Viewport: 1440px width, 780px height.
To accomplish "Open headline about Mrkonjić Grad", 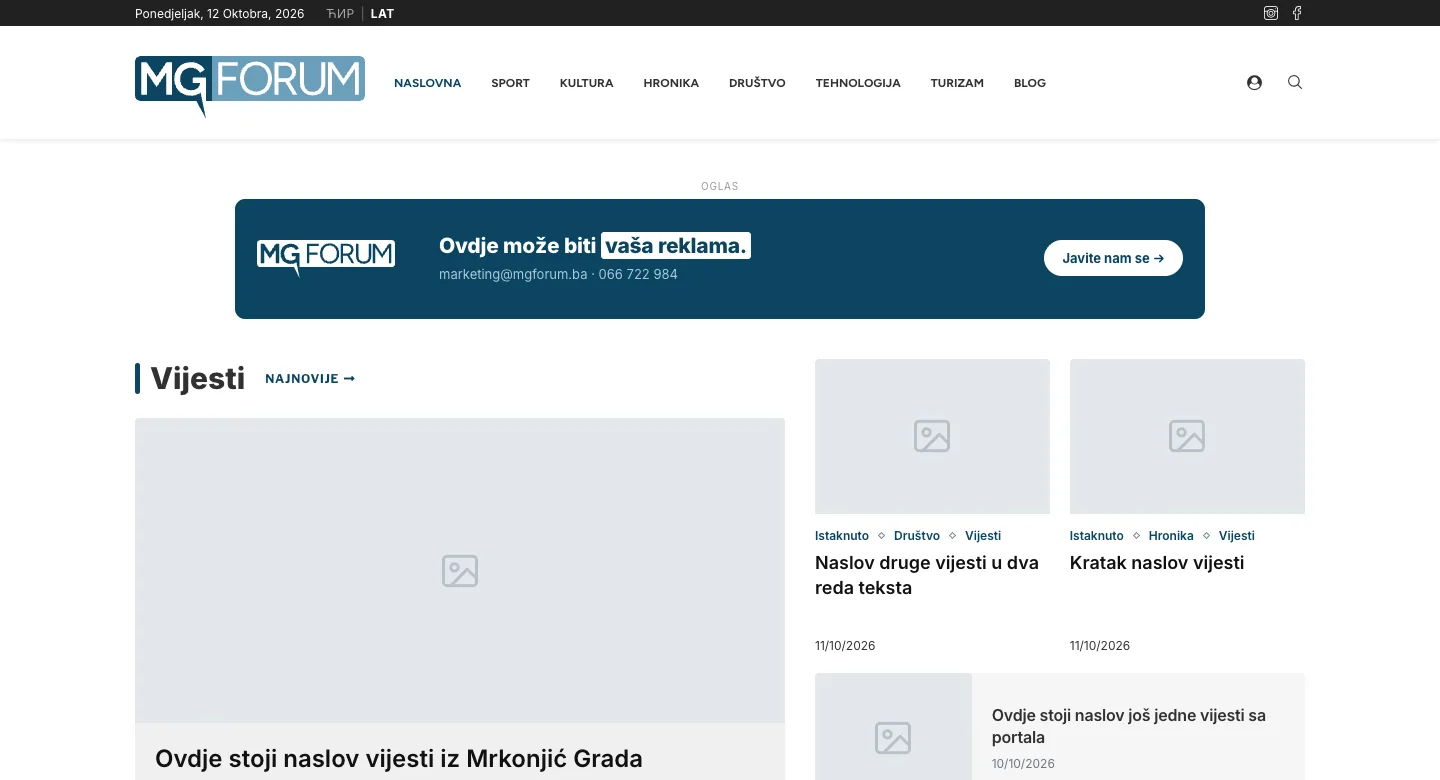I will (x=399, y=759).
